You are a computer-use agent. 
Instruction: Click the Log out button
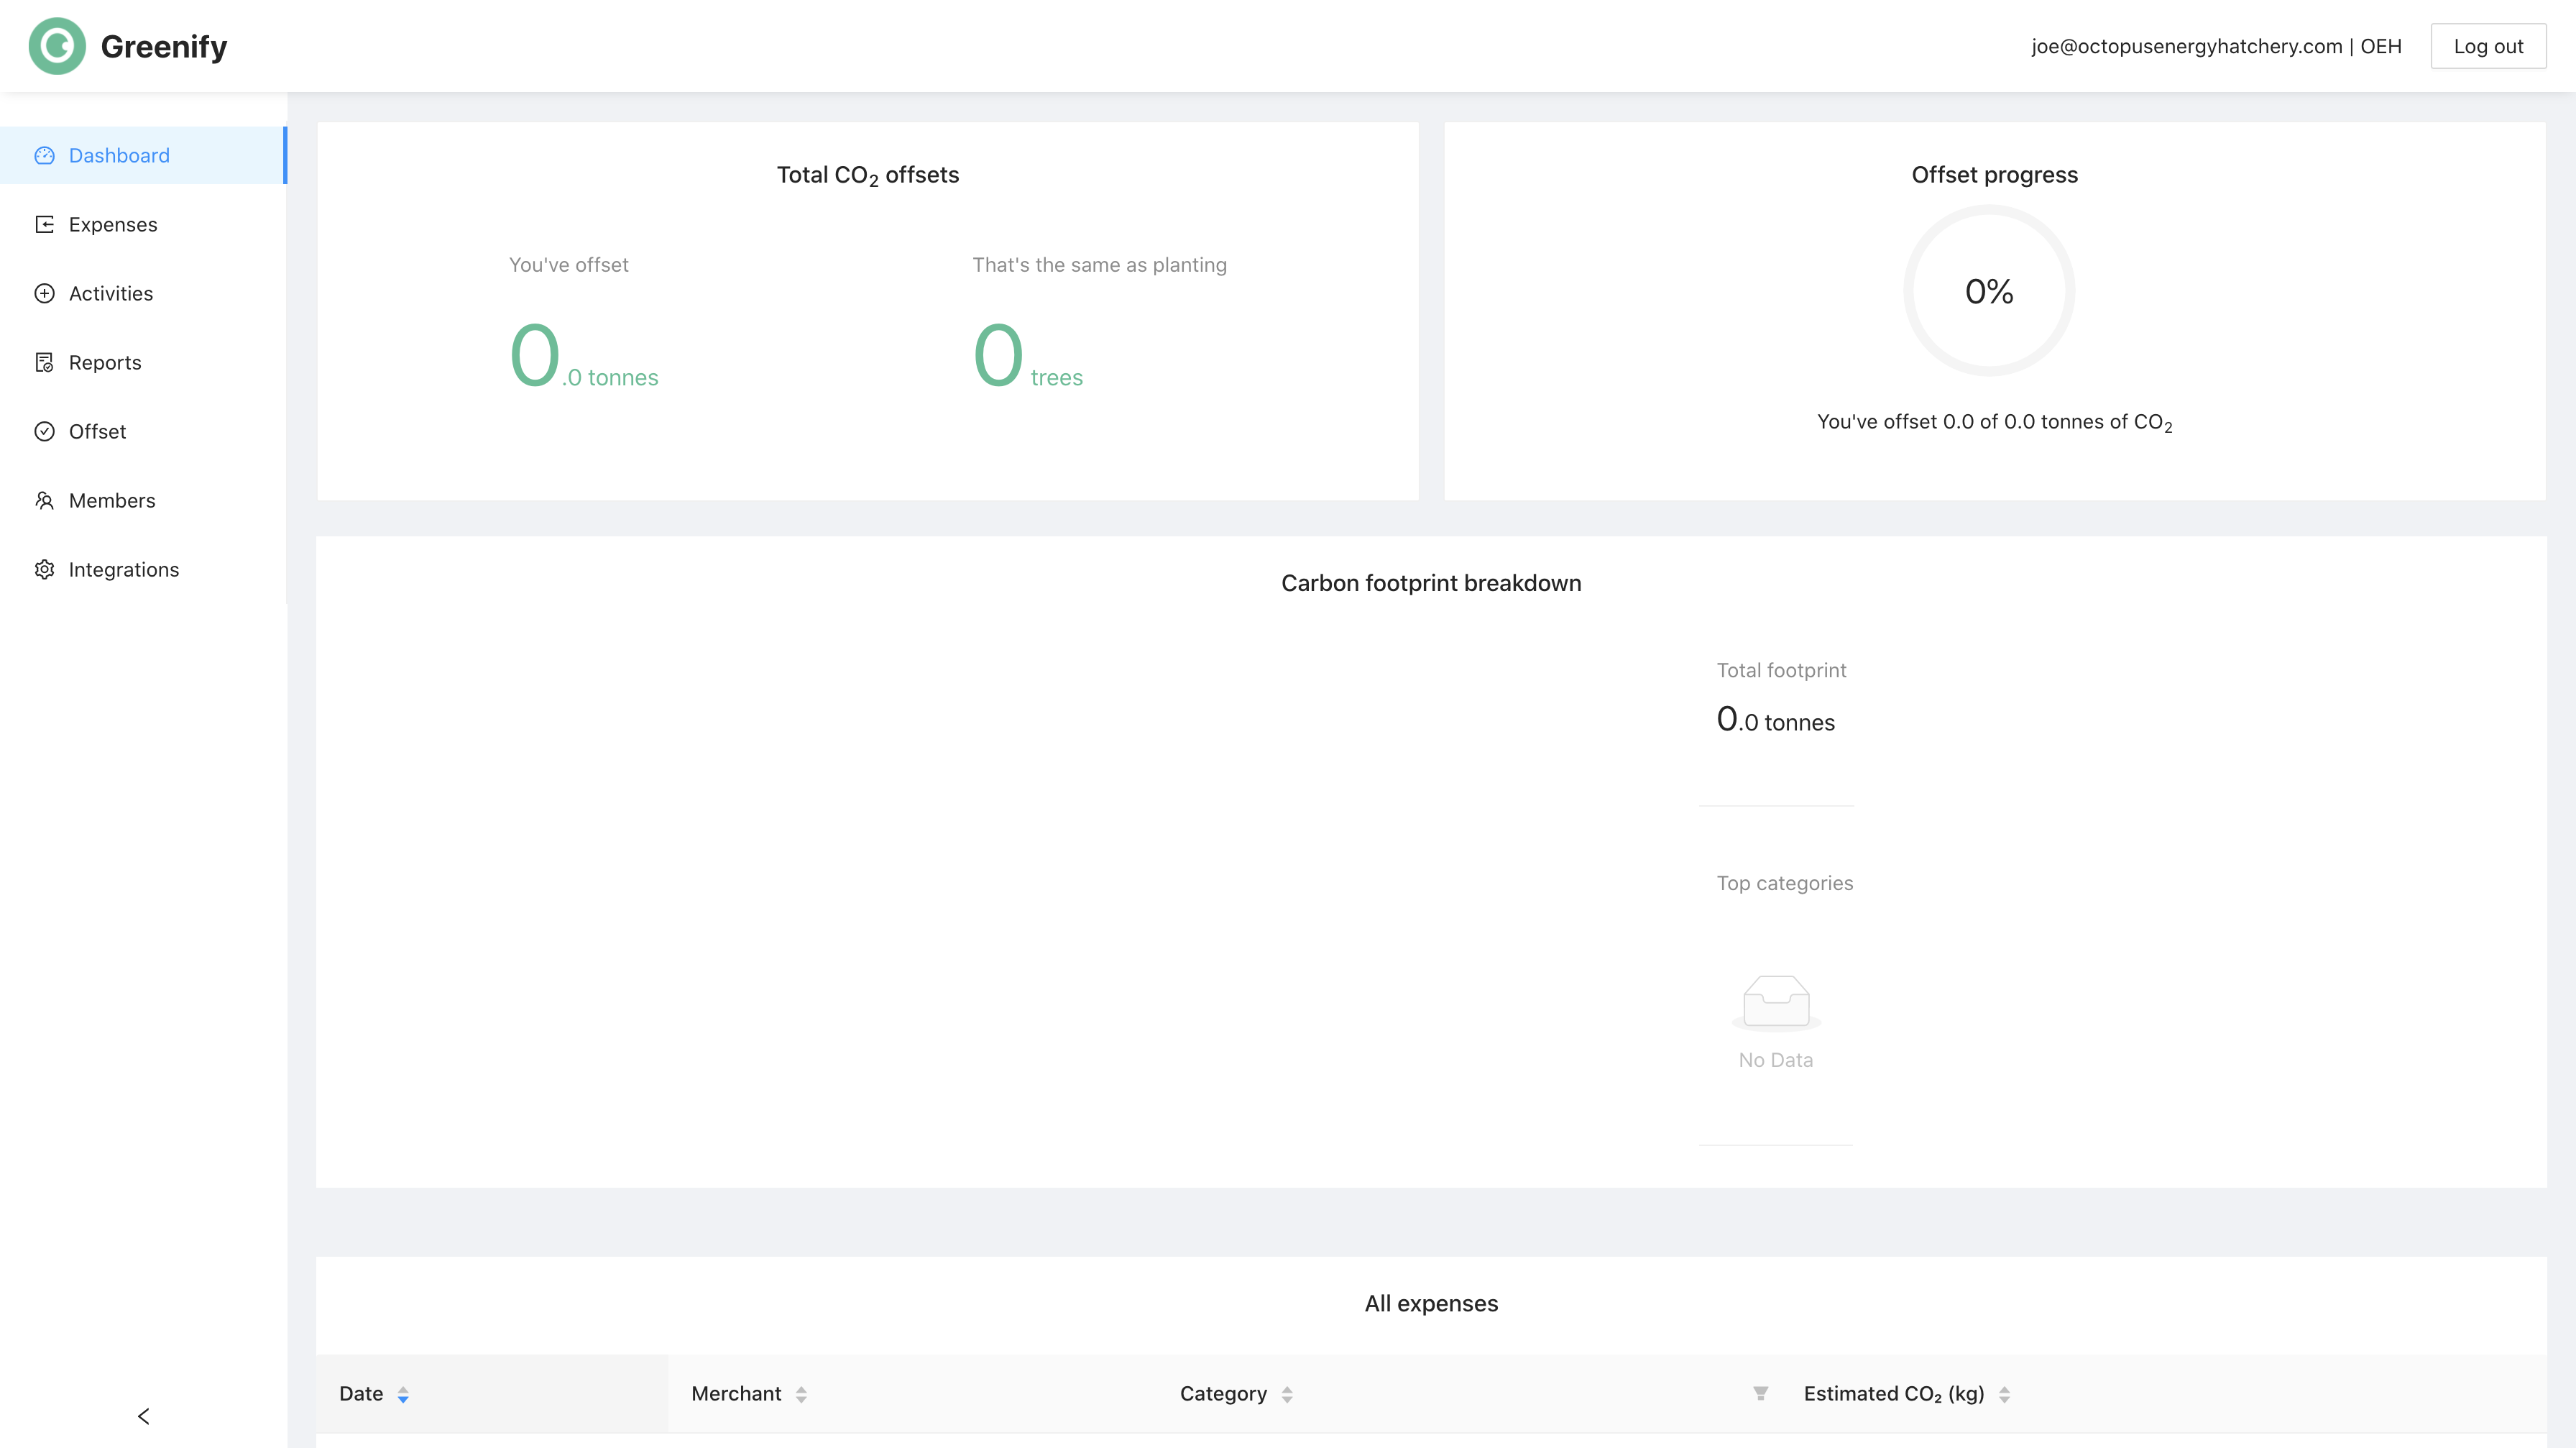click(x=2488, y=46)
